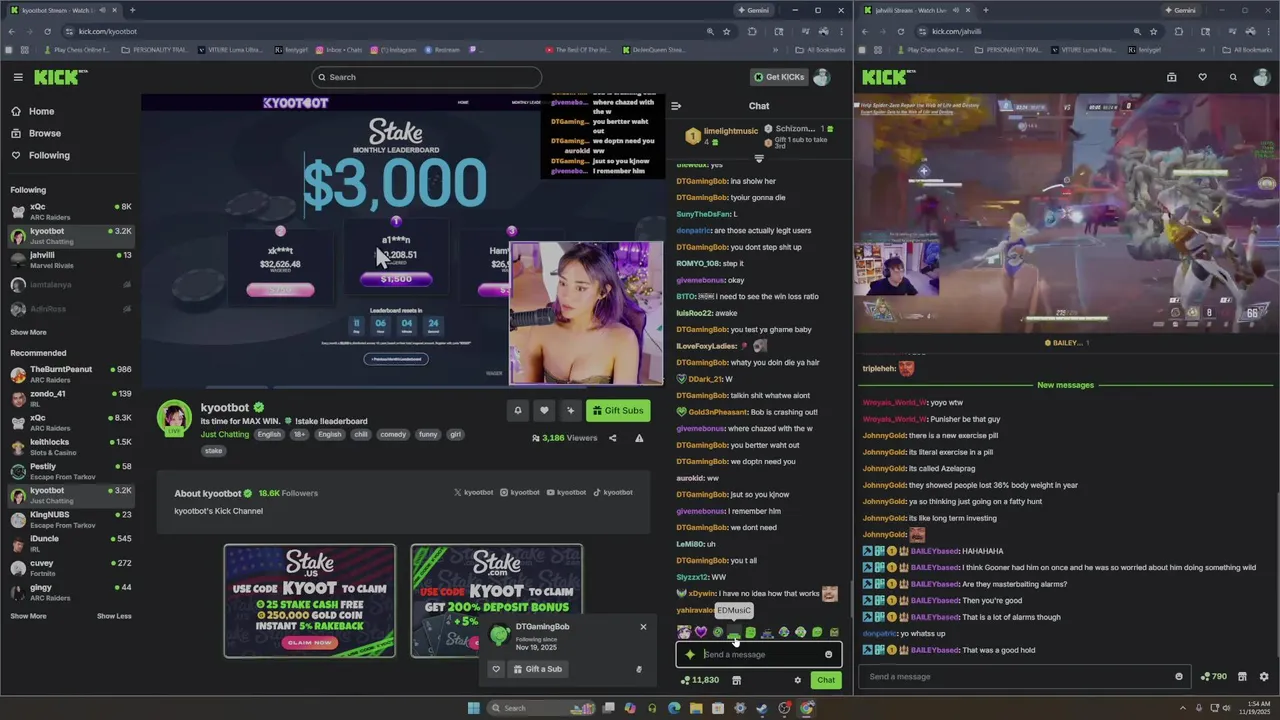Click the 3,186 Viewers counter
Image resolution: width=1280 pixels, height=720 pixels.
[564, 438]
